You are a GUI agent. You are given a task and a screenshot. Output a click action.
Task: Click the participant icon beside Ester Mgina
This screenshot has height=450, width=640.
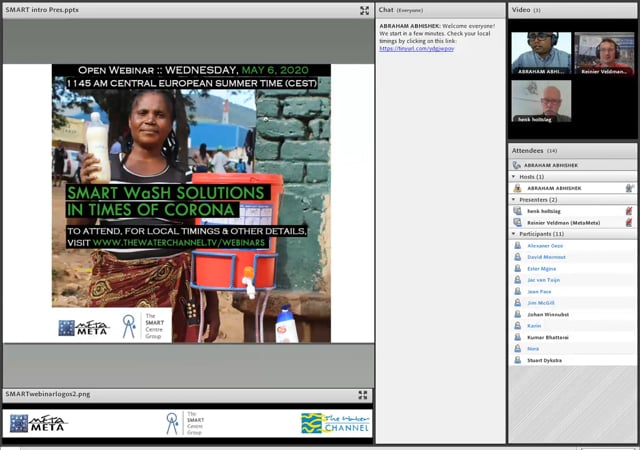pyautogui.click(x=518, y=268)
